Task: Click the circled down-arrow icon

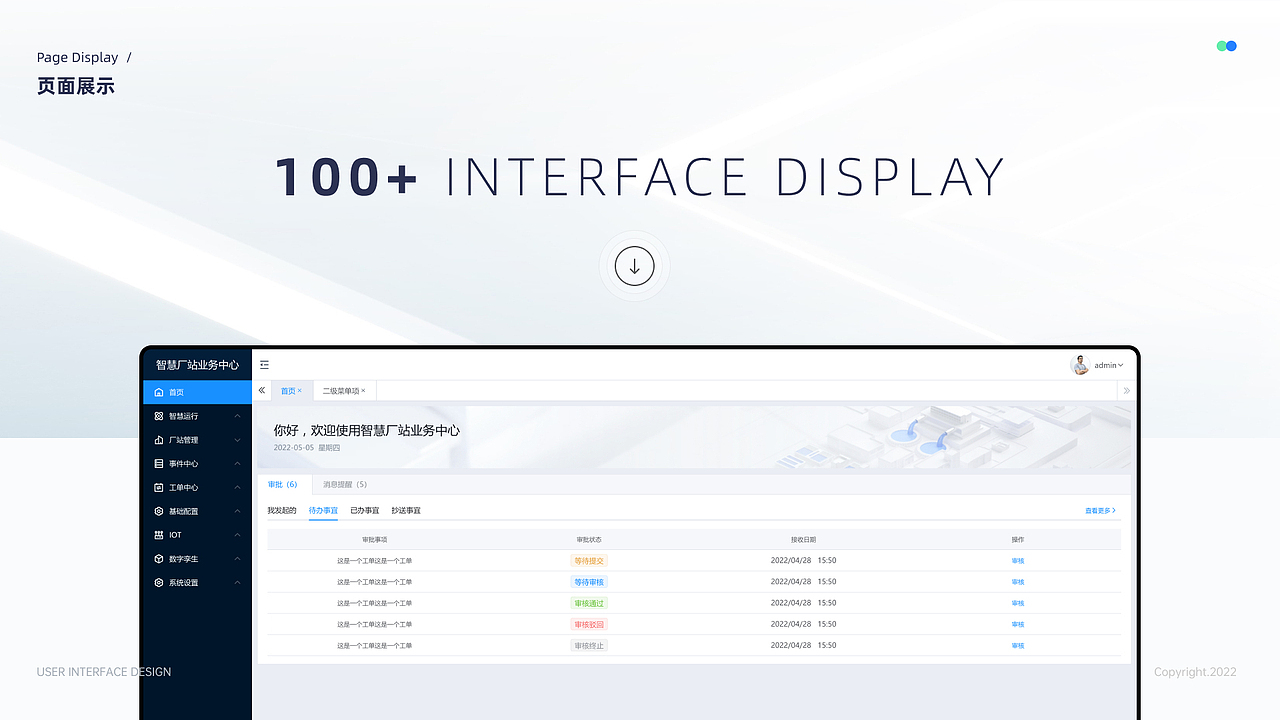Action: (634, 266)
